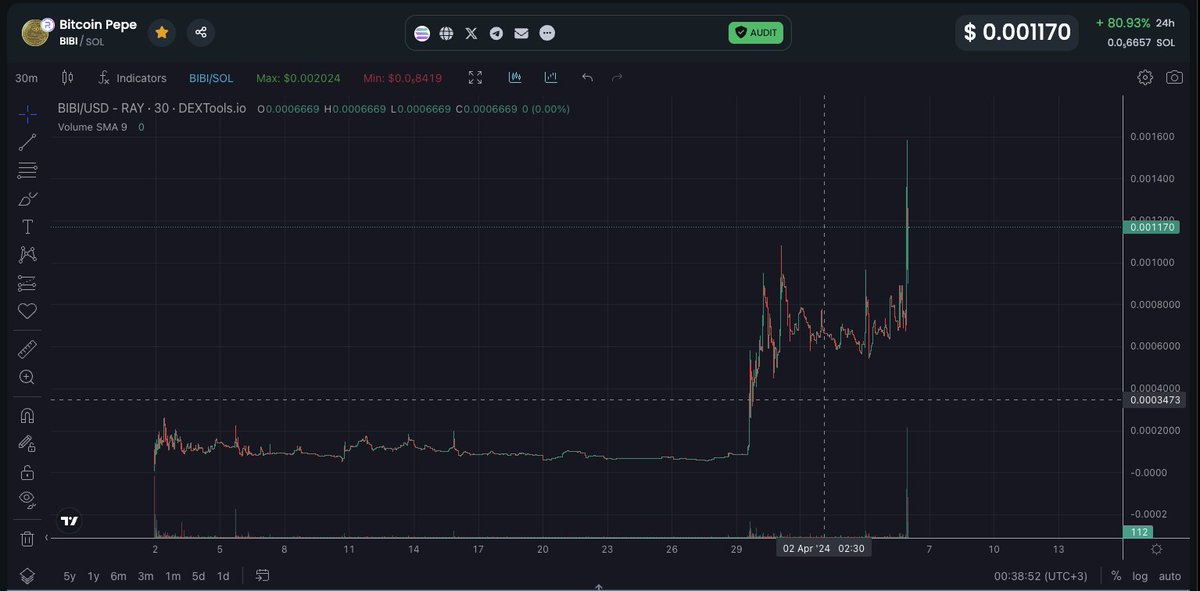
Task: Select the trend line drawing tool
Action: coord(27,141)
